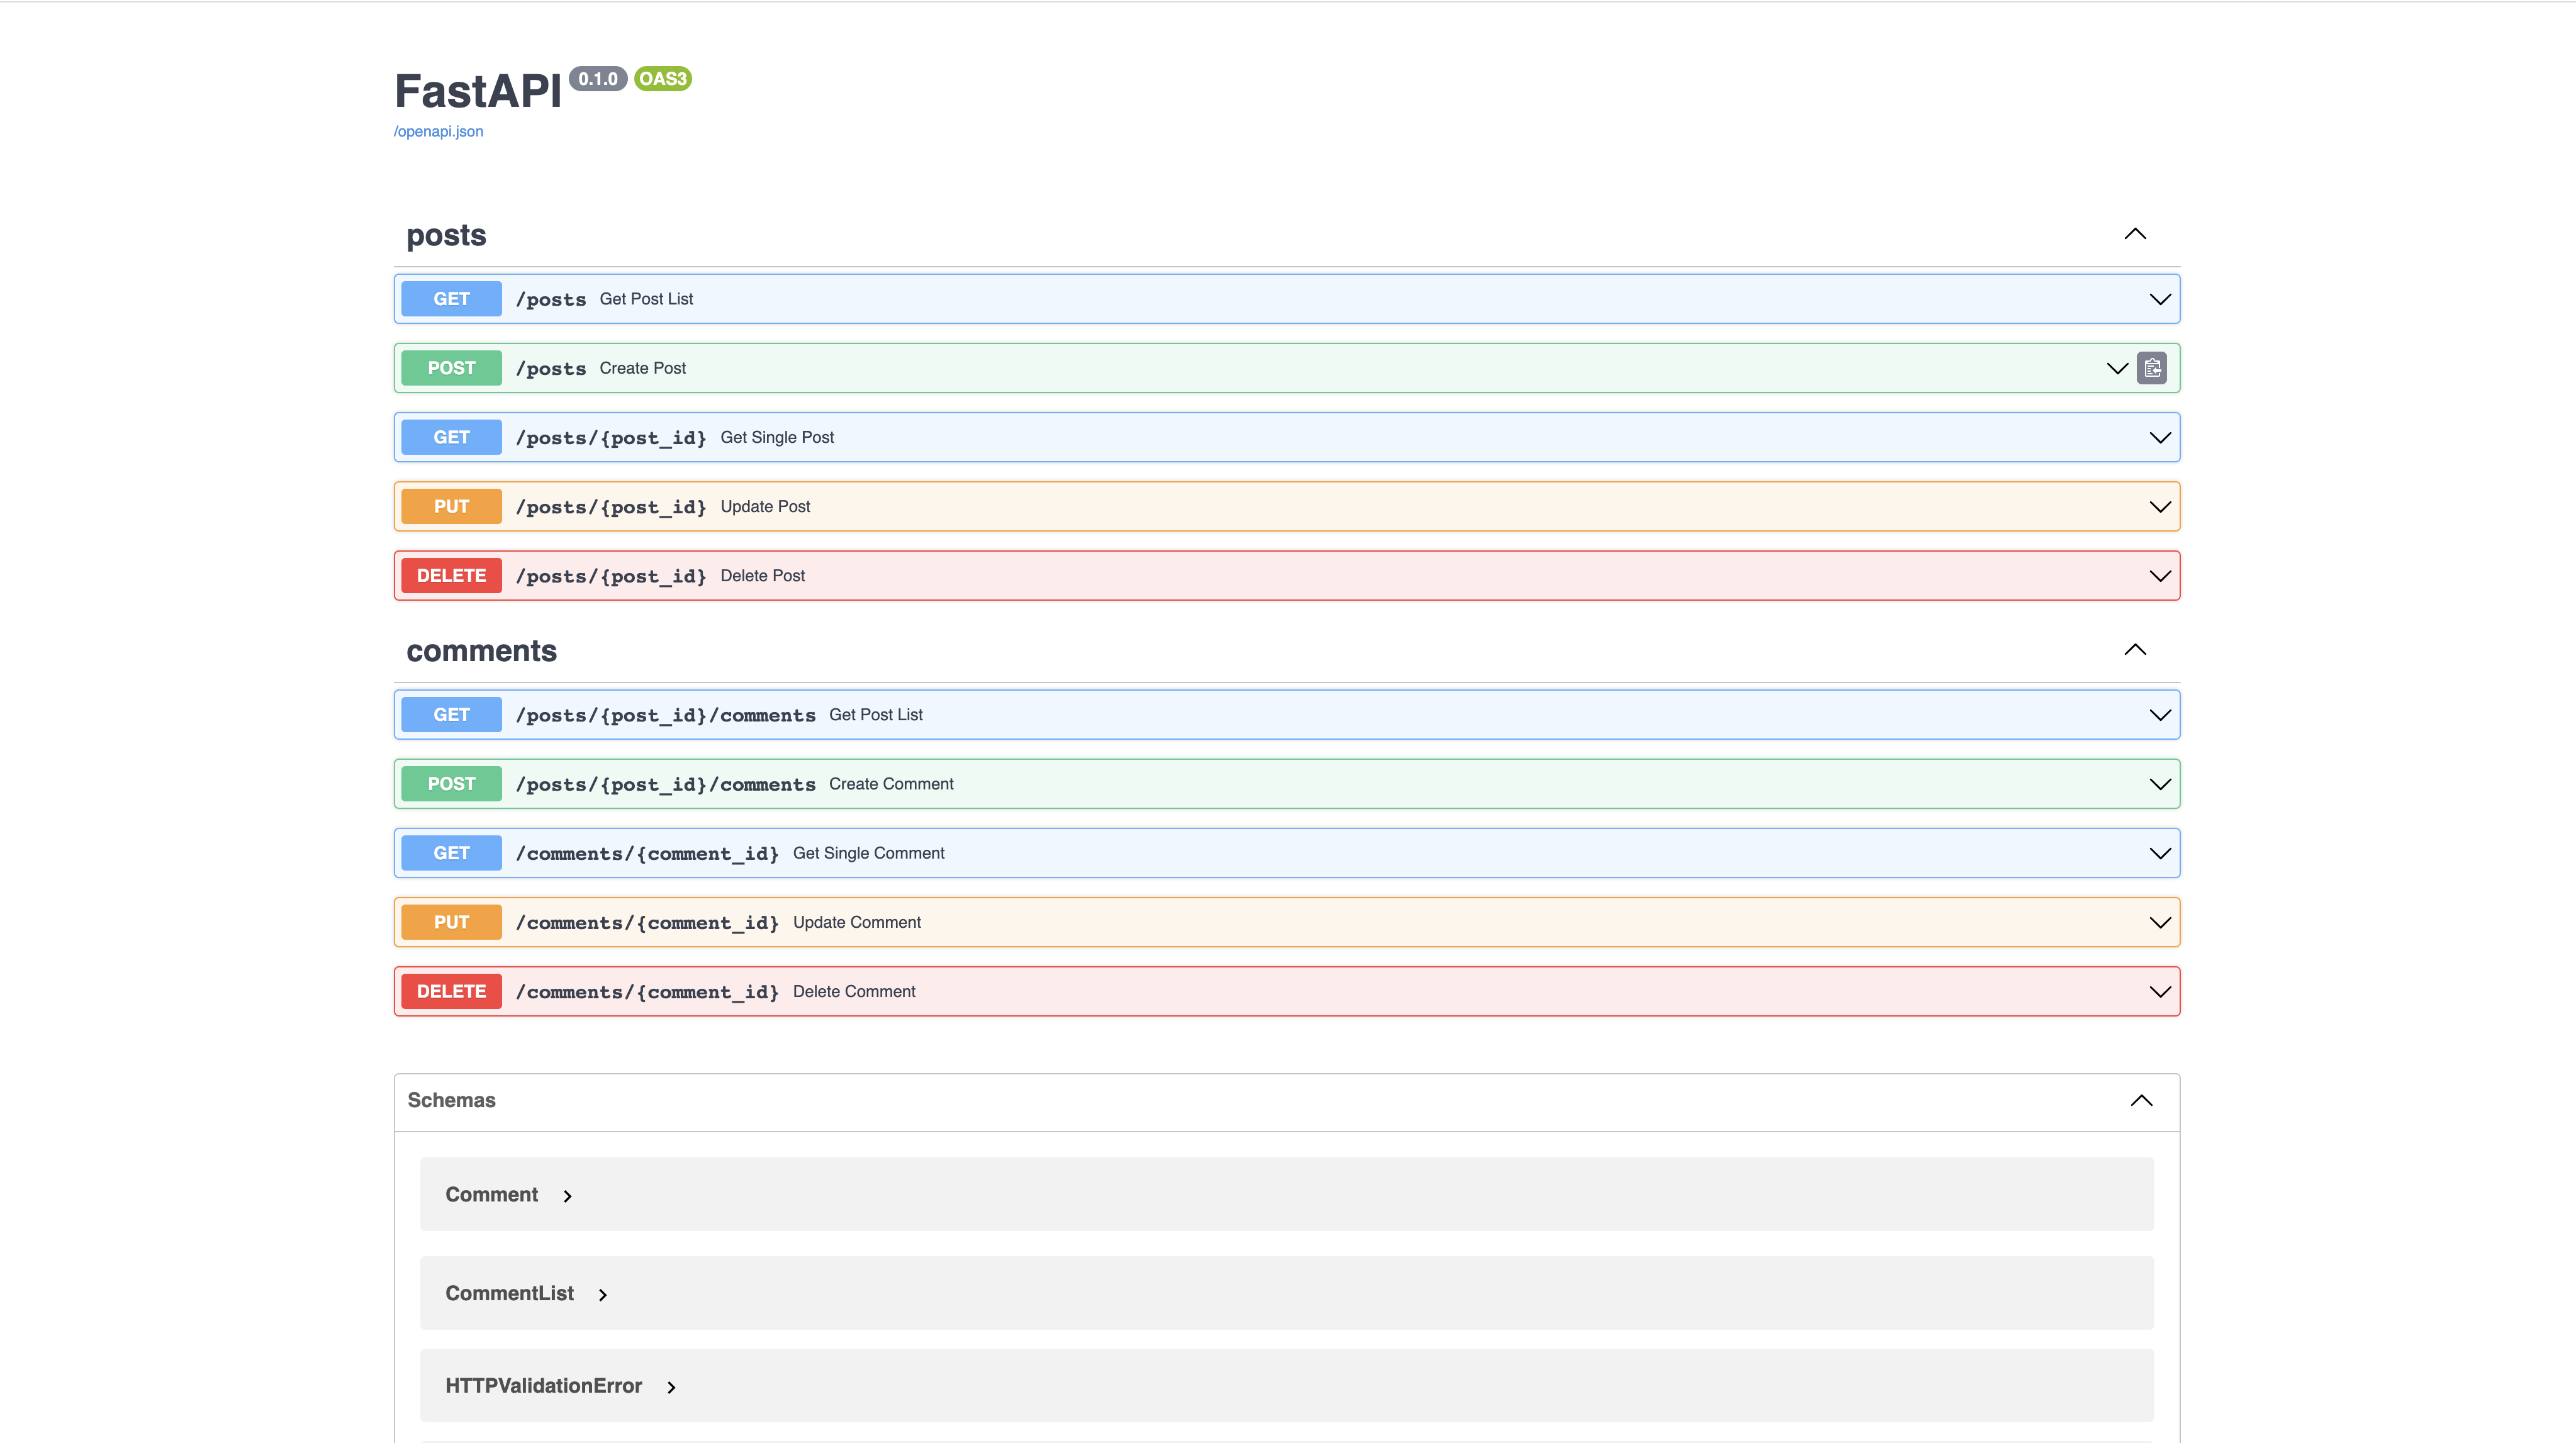Expand the Delete Post row chevron
Viewport: 2576px width, 1443px height.
coord(2160,576)
